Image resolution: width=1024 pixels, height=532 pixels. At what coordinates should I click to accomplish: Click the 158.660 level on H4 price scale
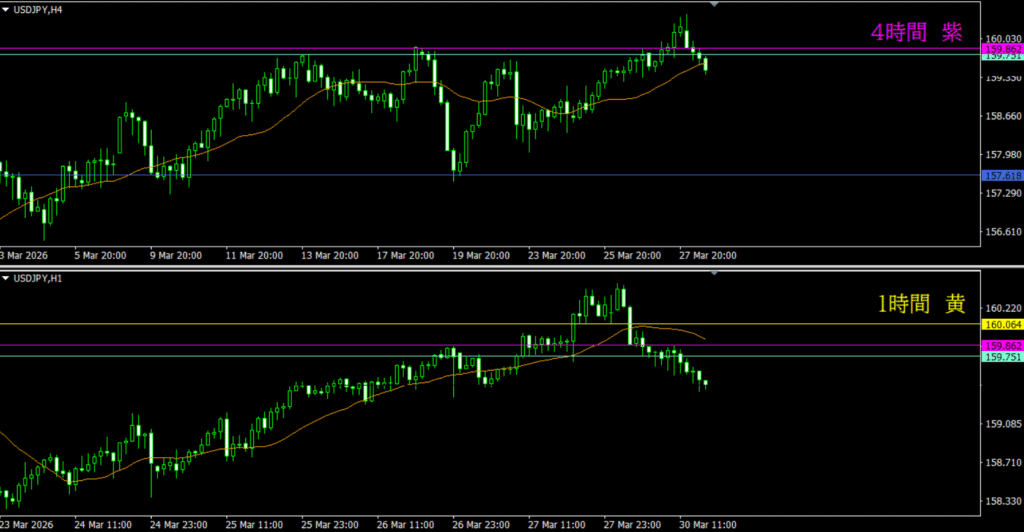pyautogui.click(x=1005, y=117)
